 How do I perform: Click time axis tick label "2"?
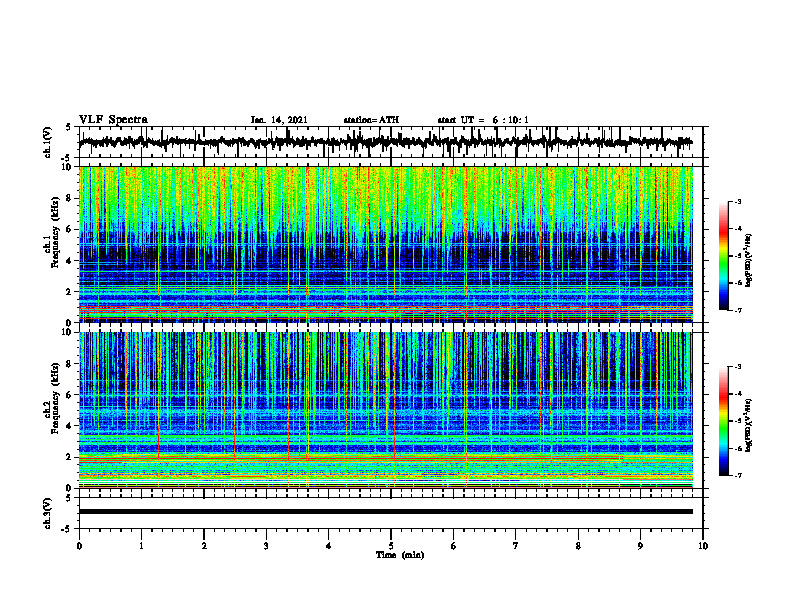click(x=204, y=546)
